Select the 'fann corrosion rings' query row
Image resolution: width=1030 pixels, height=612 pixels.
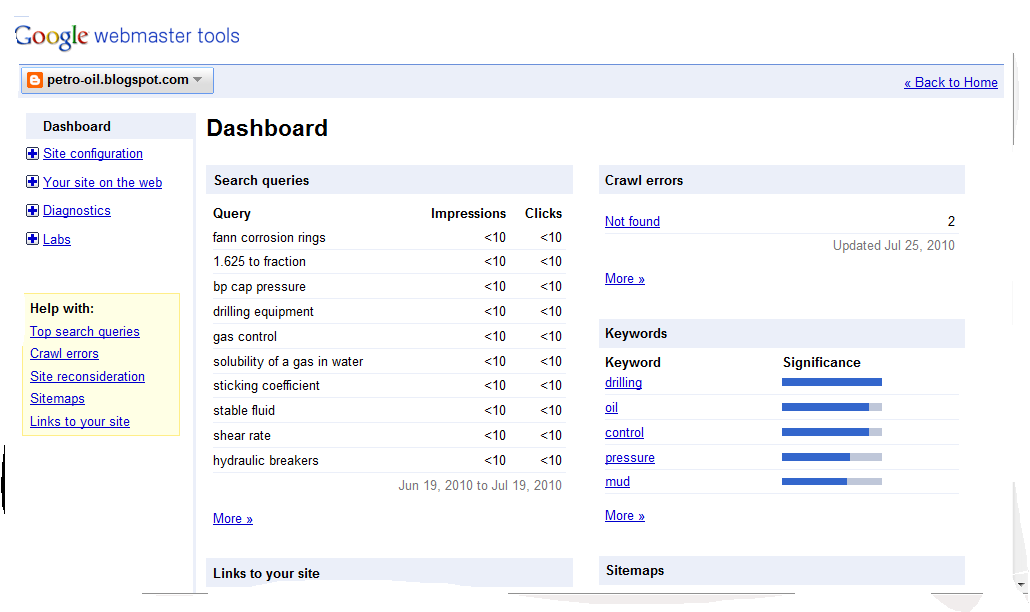[x=389, y=238]
